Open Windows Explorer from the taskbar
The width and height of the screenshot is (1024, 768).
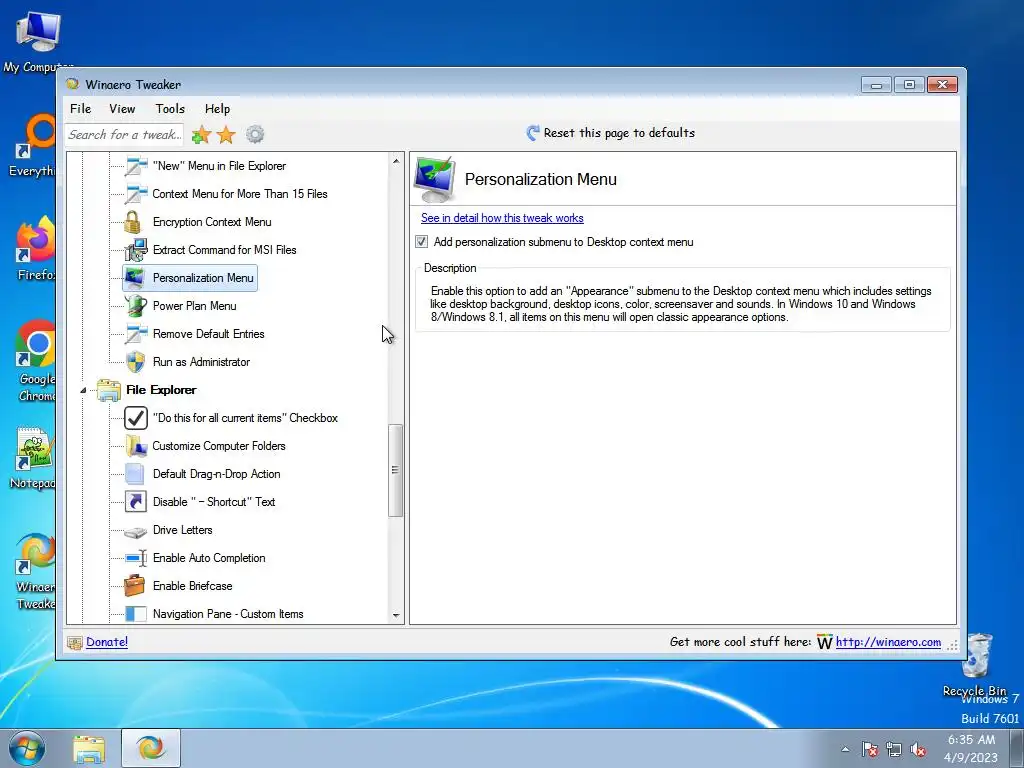89,749
